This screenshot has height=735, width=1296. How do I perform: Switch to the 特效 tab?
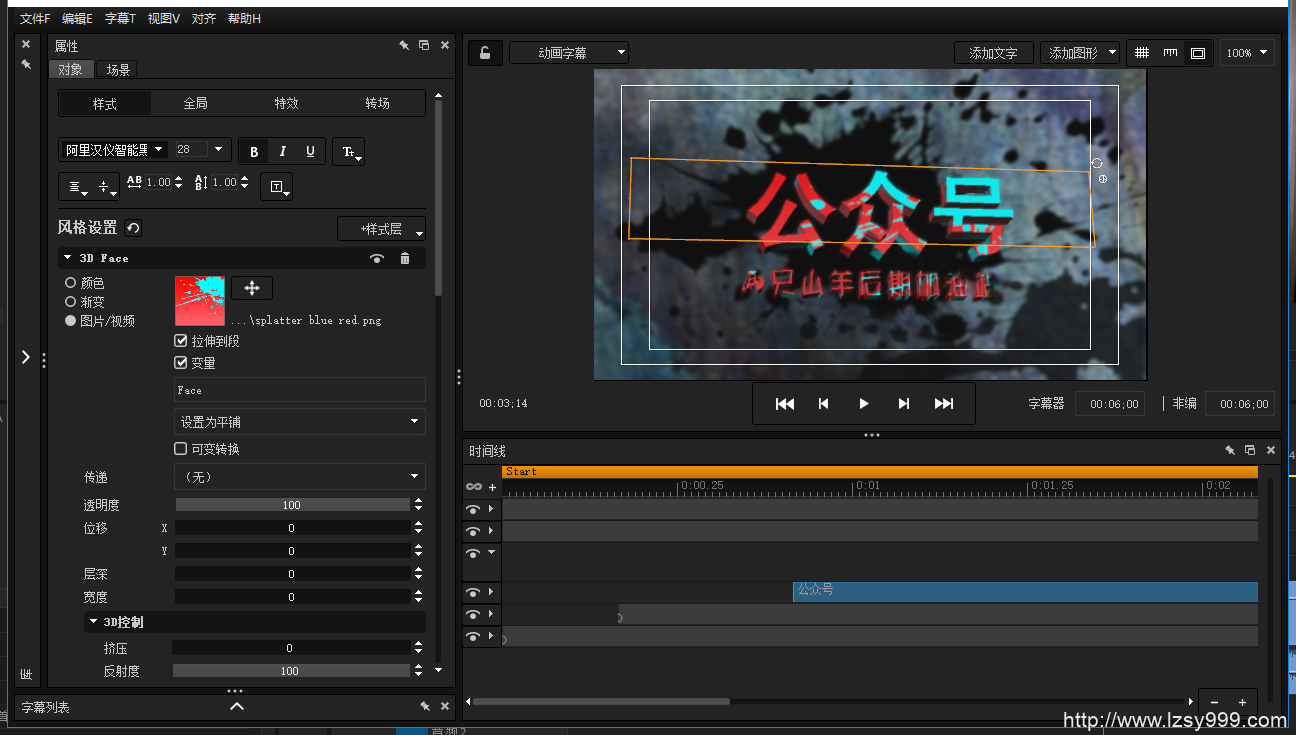tap(287, 104)
